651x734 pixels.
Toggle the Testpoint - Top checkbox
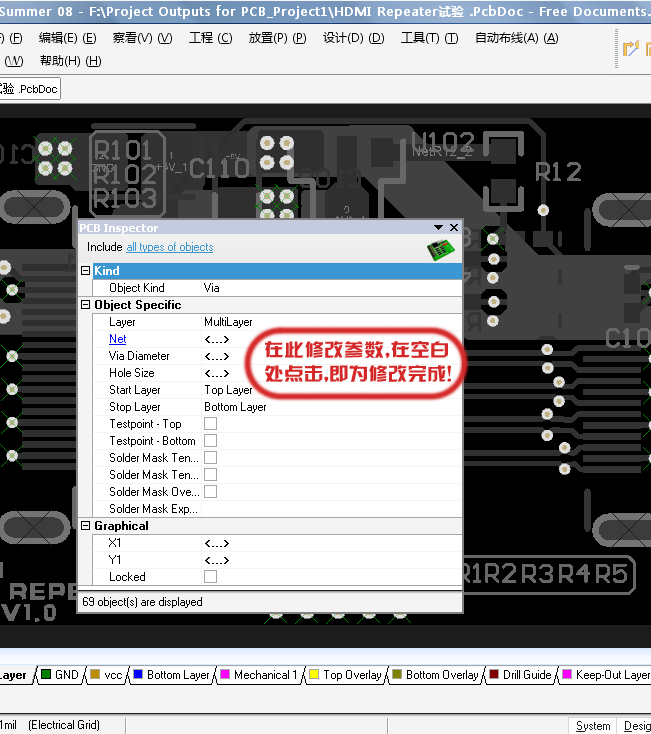(211, 424)
